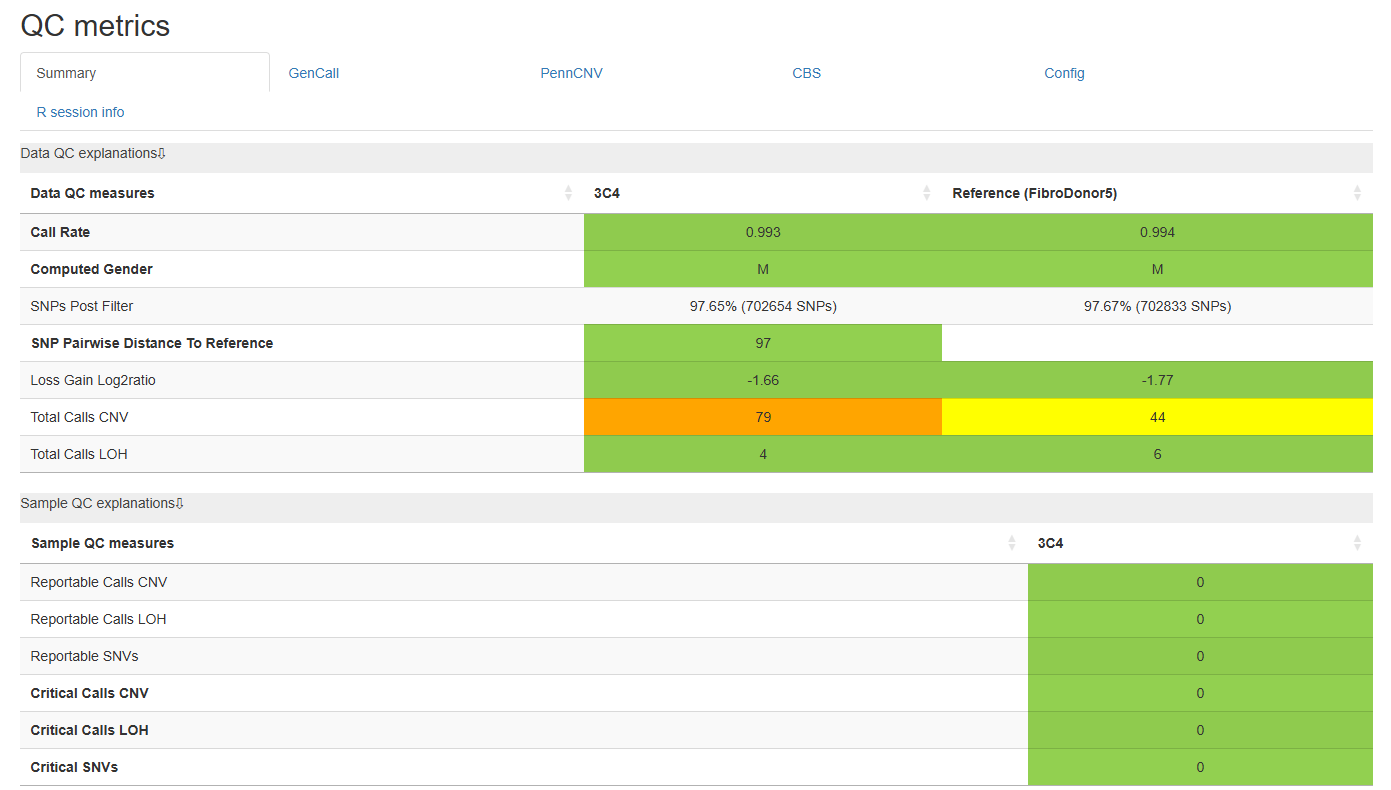Expand Data QC explanations section
The height and width of the screenshot is (790, 1391).
coord(93,153)
